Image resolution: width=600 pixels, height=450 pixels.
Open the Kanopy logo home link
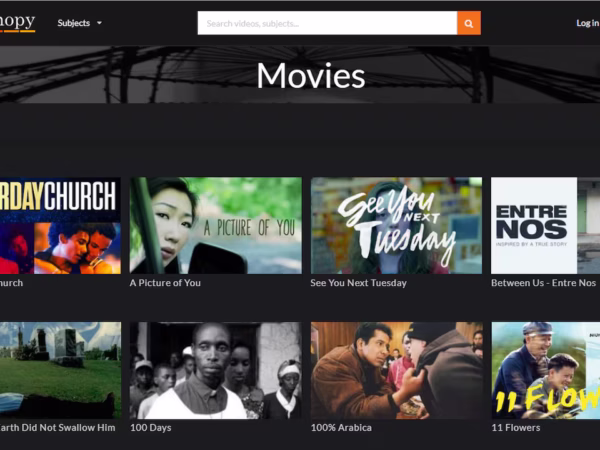(x=17, y=23)
